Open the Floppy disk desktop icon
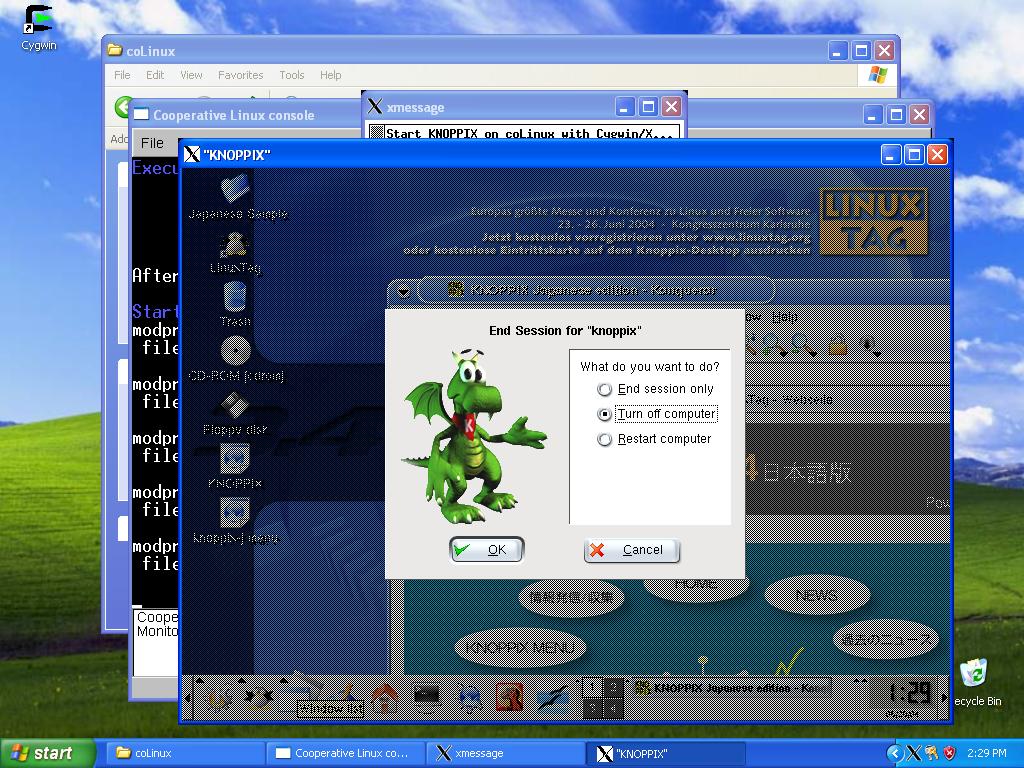 coord(235,414)
